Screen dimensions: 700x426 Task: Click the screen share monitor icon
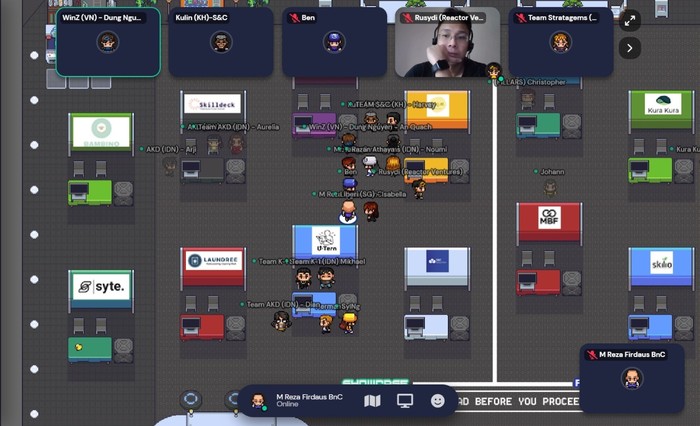tap(405, 401)
